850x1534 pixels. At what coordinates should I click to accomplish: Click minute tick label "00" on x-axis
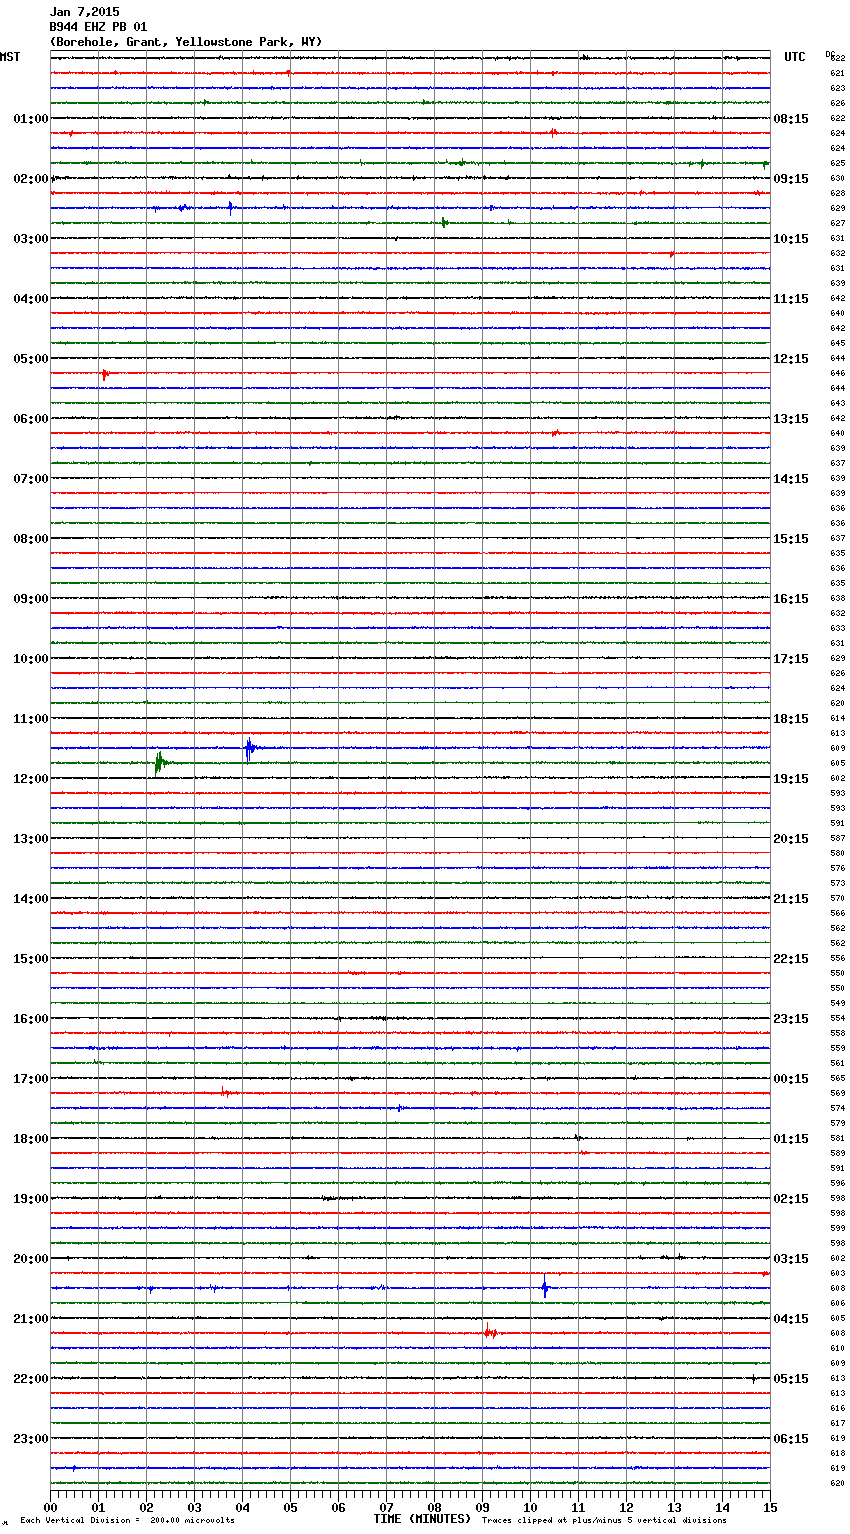[x=50, y=1507]
